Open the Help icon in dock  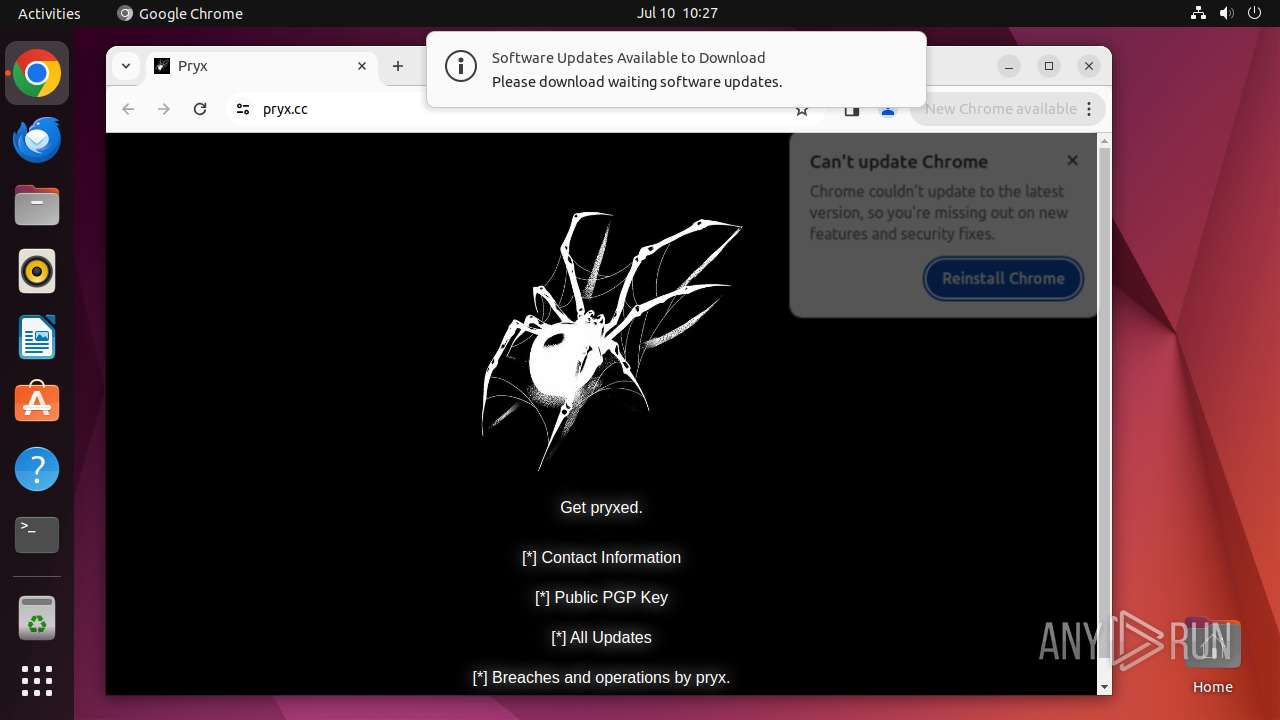(37, 469)
